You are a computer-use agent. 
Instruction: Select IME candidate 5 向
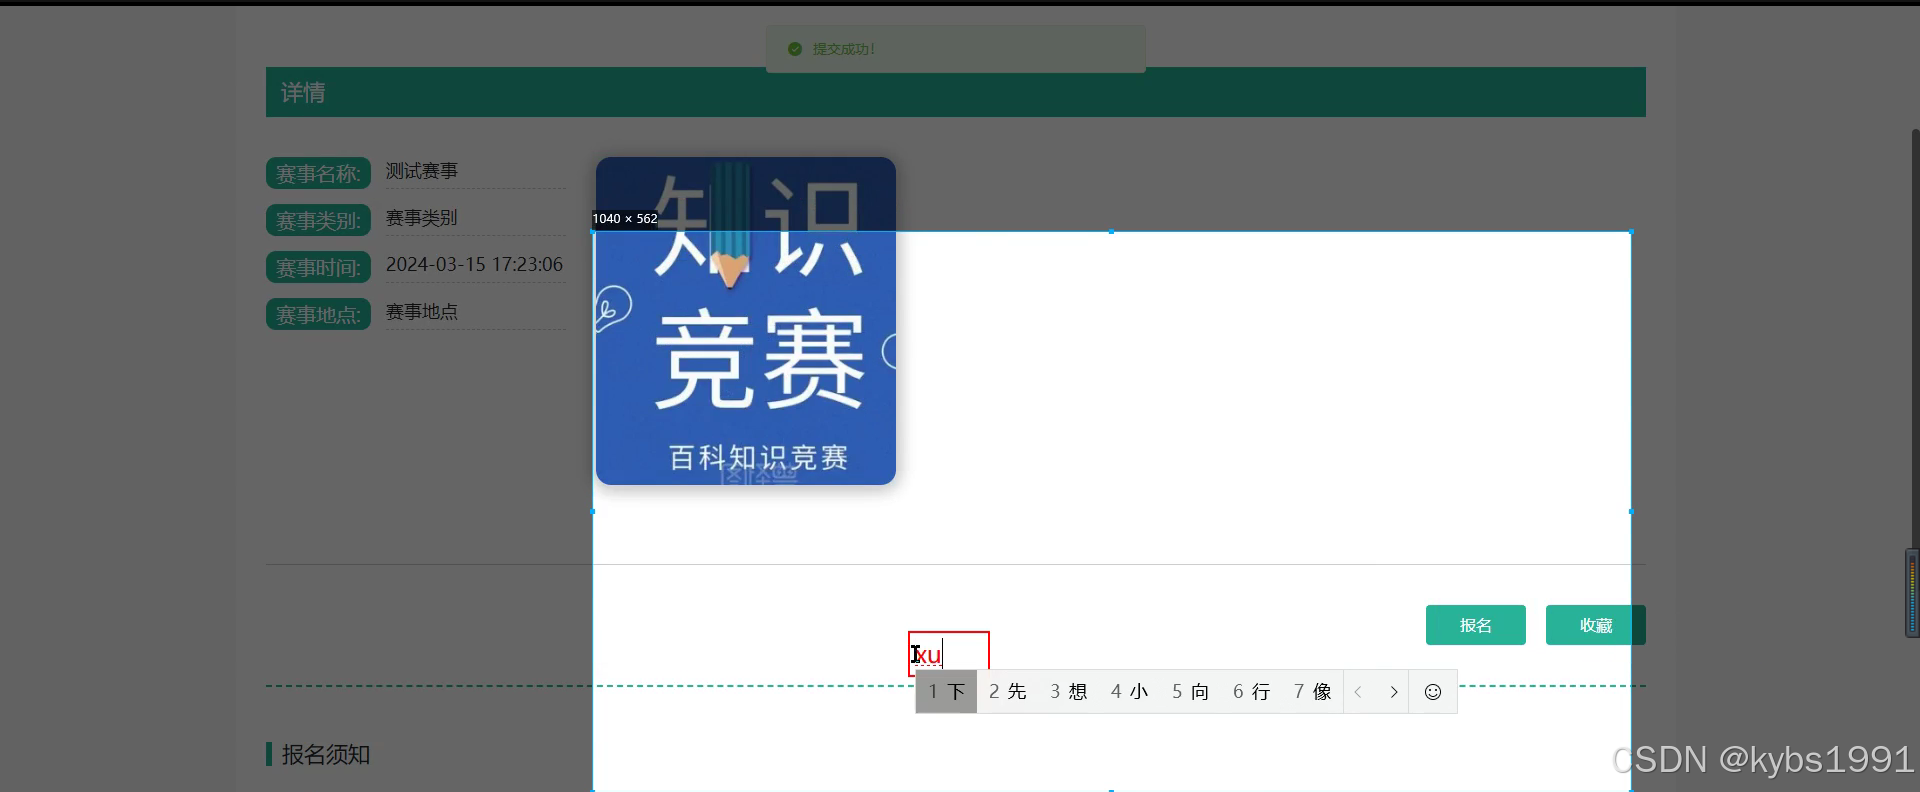pyautogui.click(x=1190, y=692)
